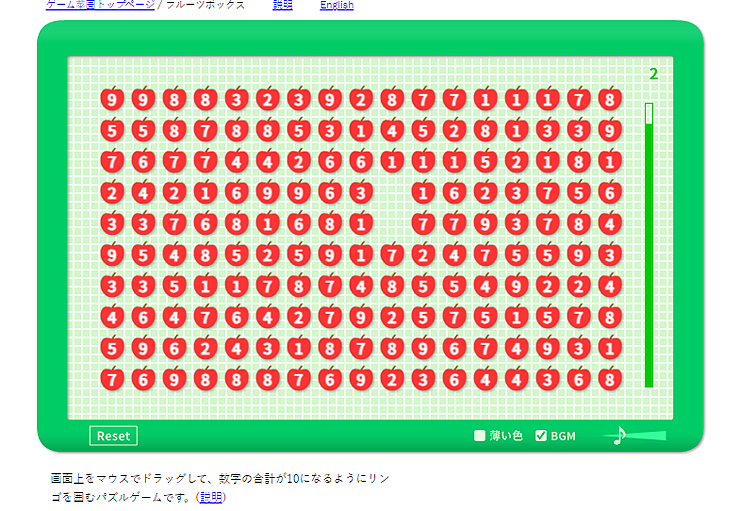The image size is (740, 511).
Task: Click the last apple (4) of the seventh row
Action: (610, 286)
